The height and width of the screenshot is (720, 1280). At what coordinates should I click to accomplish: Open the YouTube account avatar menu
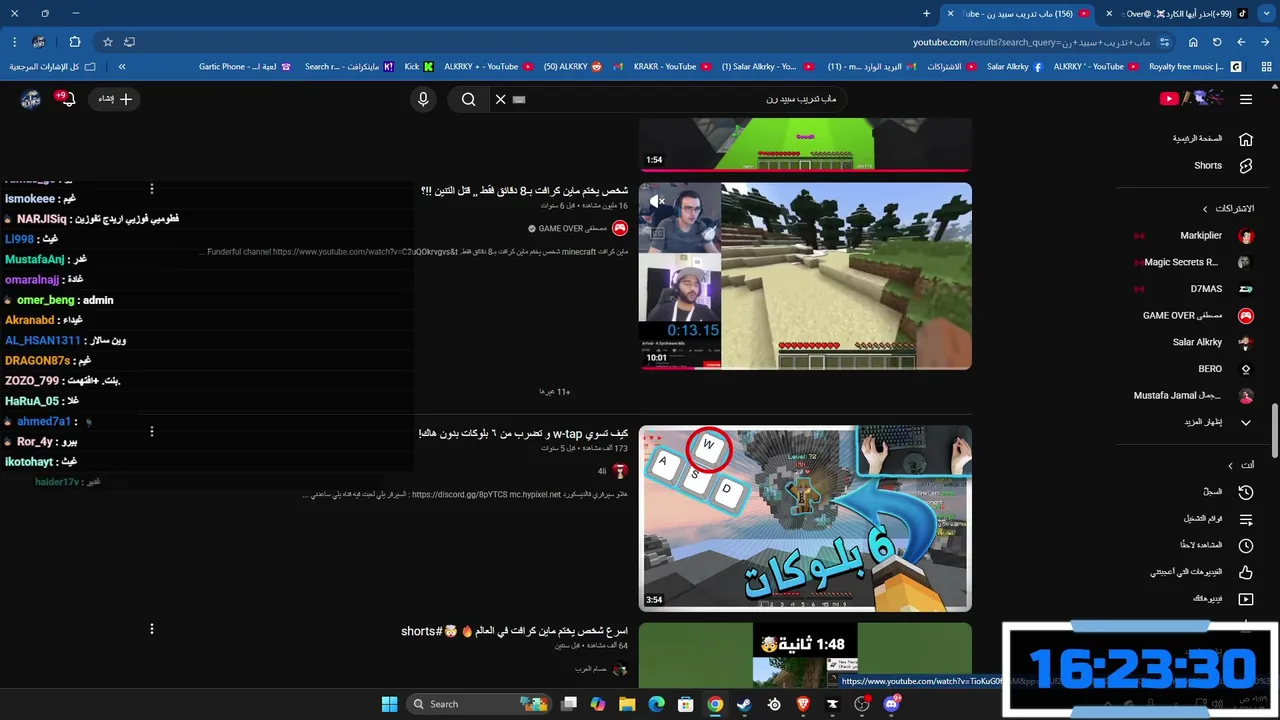[31, 99]
